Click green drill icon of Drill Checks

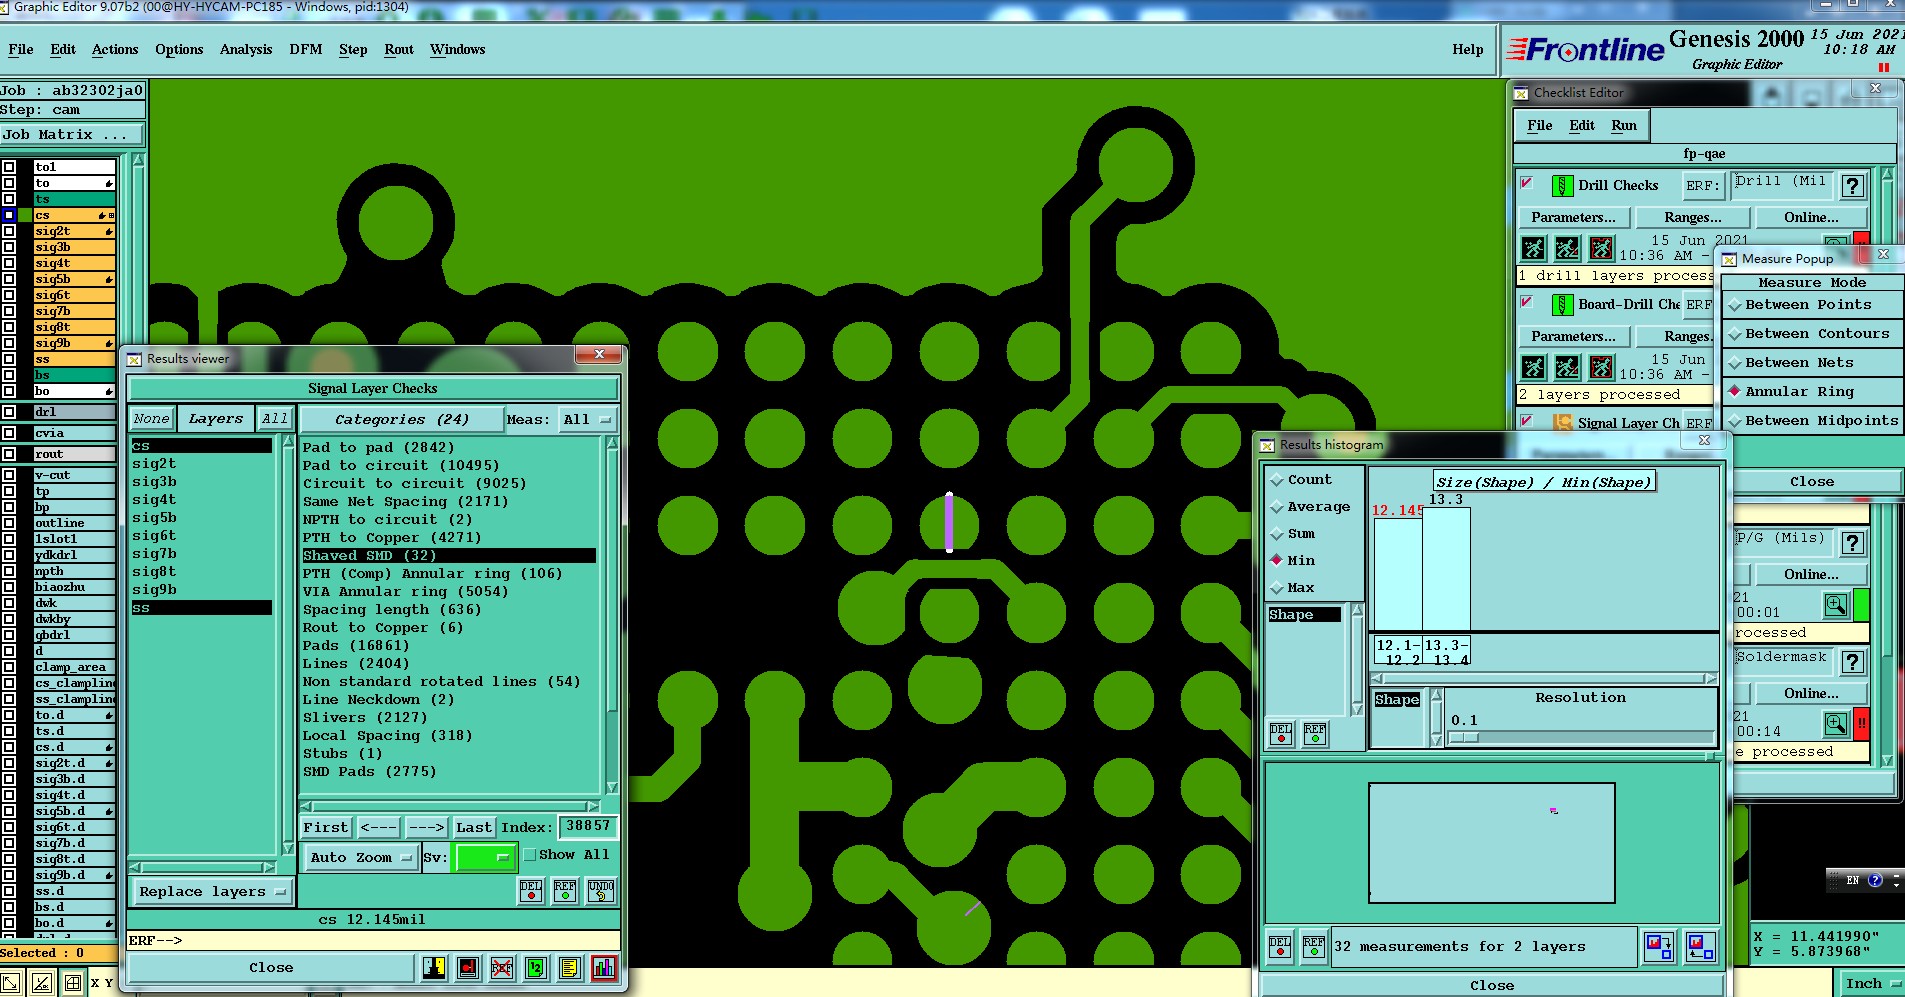click(1562, 185)
